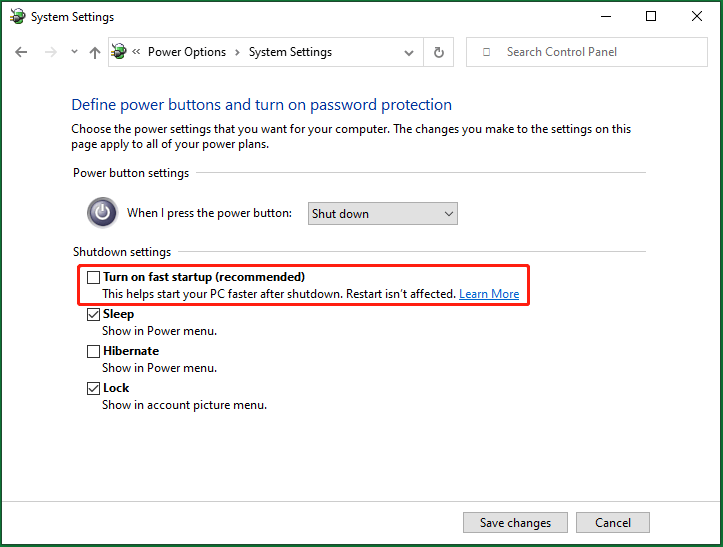Uncheck the Sleep checkbox
Image resolution: width=723 pixels, height=547 pixels.
(94, 315)
